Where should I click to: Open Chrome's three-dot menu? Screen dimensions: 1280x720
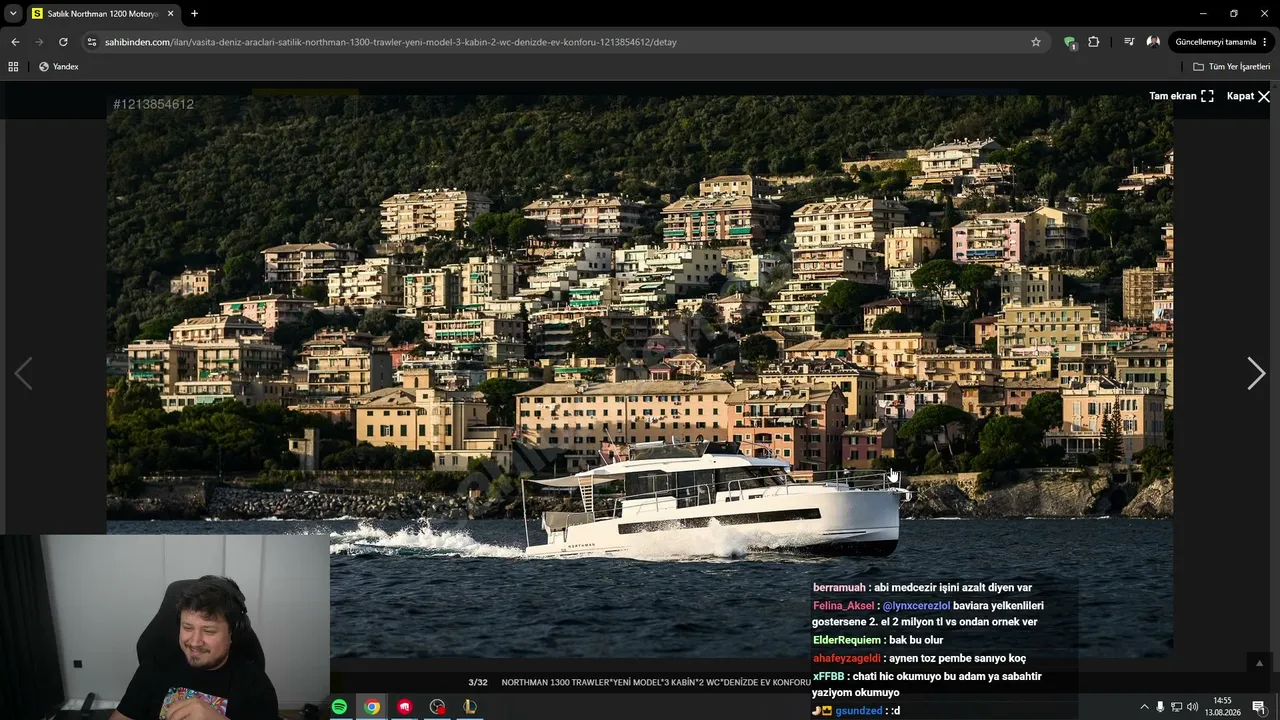tap(1266, 42)
